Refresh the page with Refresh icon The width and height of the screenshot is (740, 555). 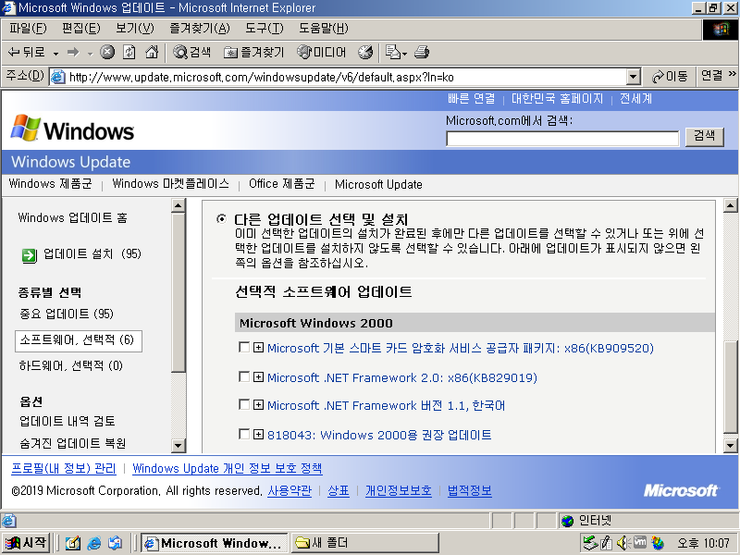(129, 52)
